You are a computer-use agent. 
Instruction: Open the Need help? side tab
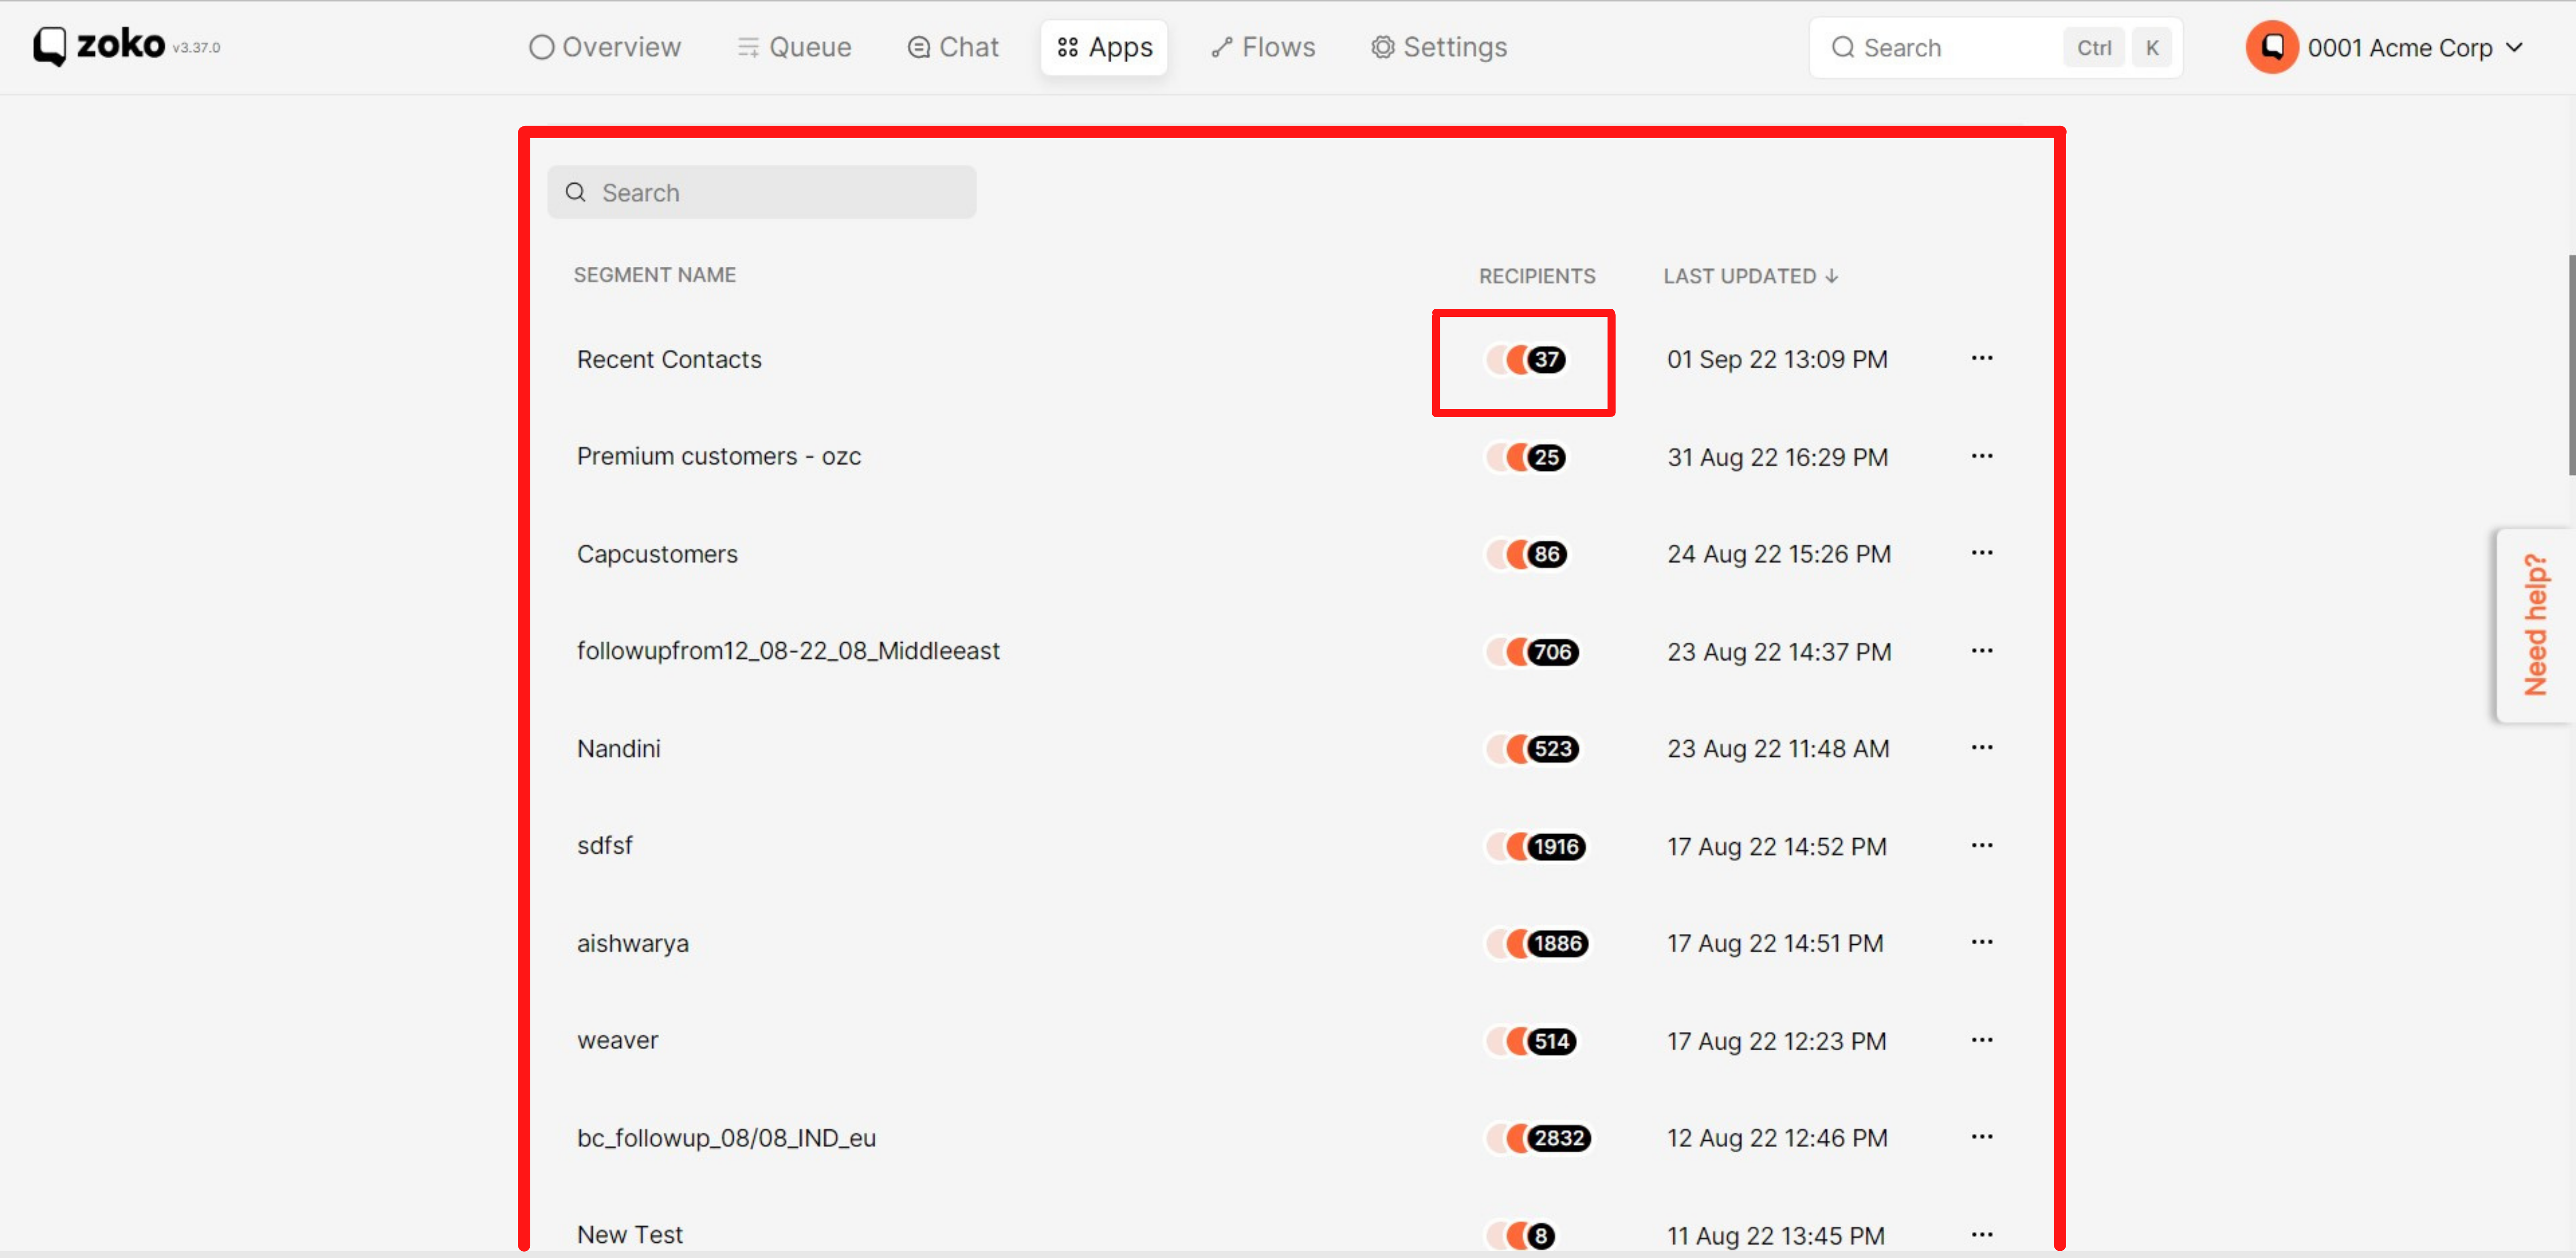click(x=2535, y=625)
